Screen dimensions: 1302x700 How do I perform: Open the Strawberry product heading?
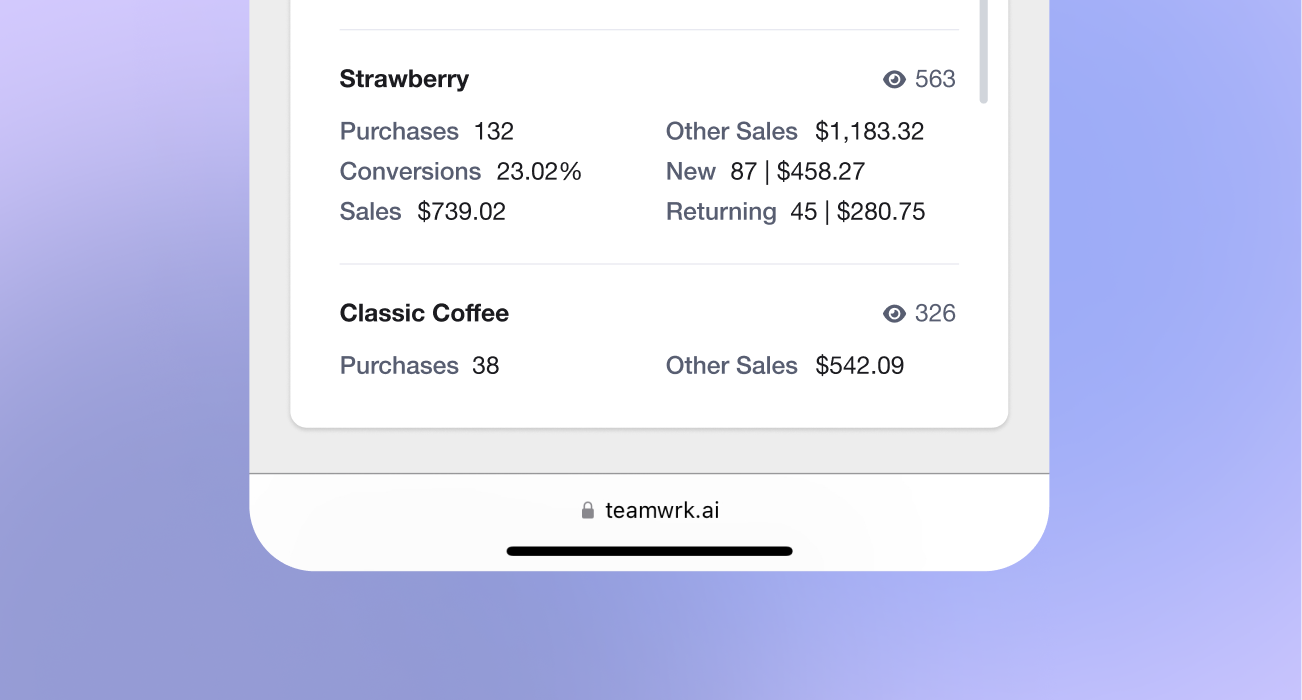[404, 79]
